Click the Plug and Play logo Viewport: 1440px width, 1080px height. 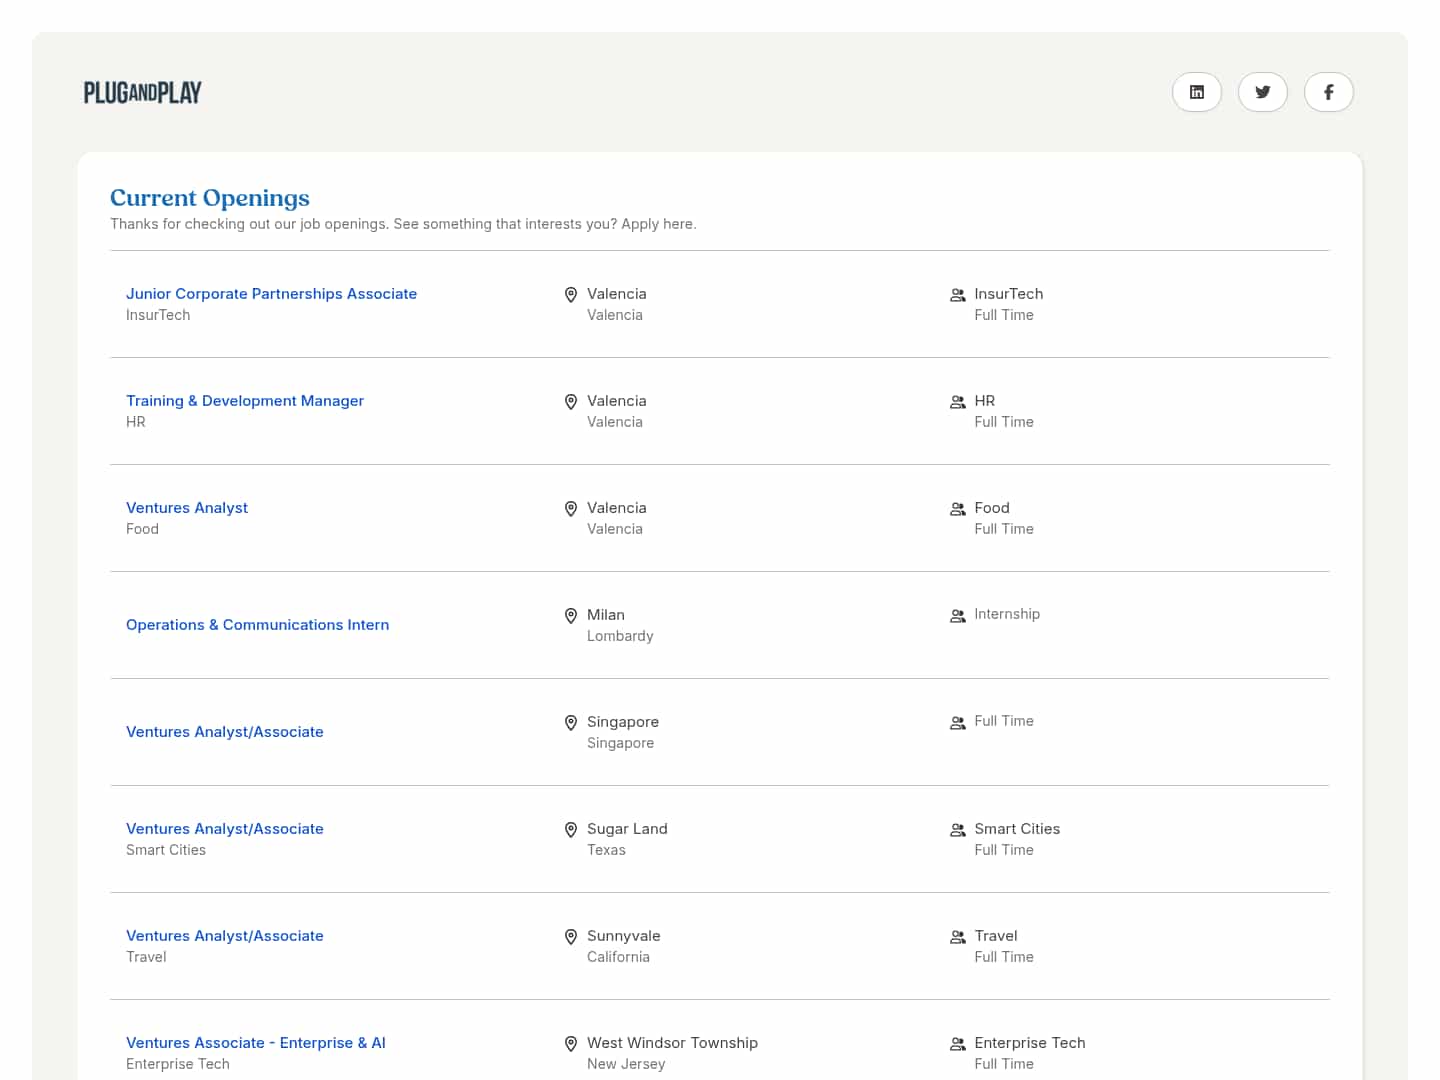pyautogui.click(x=143, y=93)
